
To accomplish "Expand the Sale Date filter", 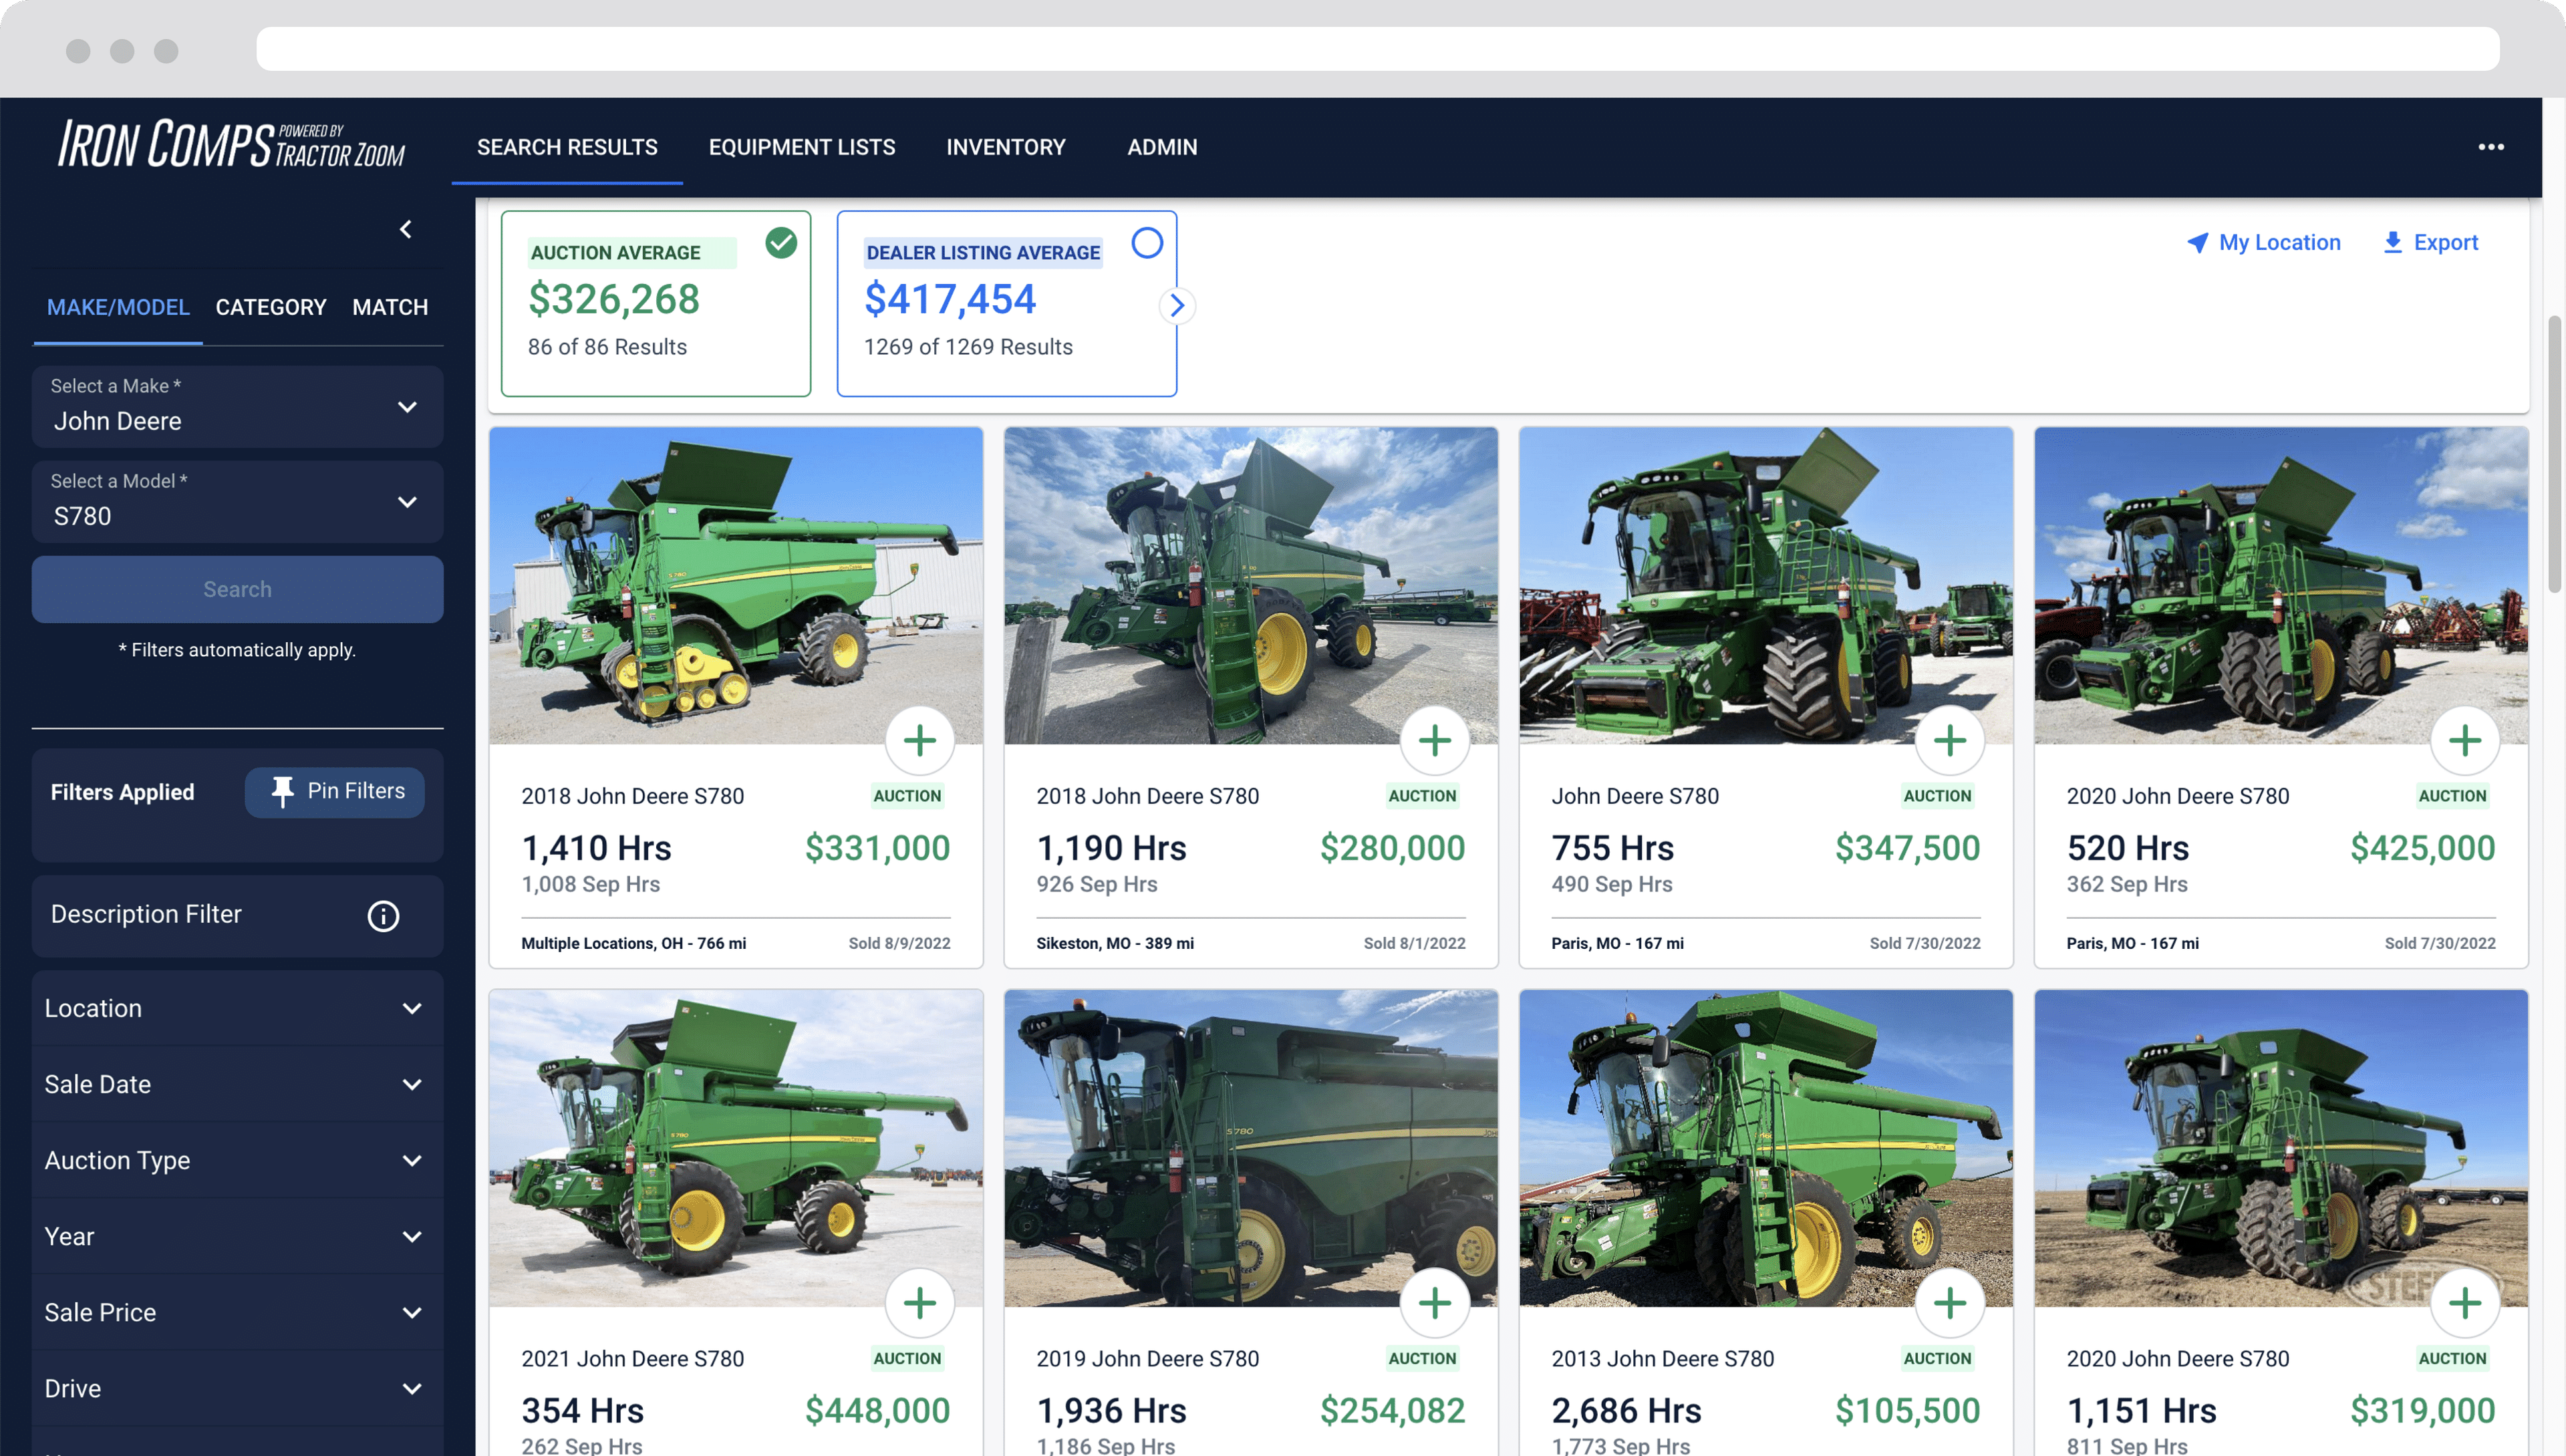I will (237, 1084).
